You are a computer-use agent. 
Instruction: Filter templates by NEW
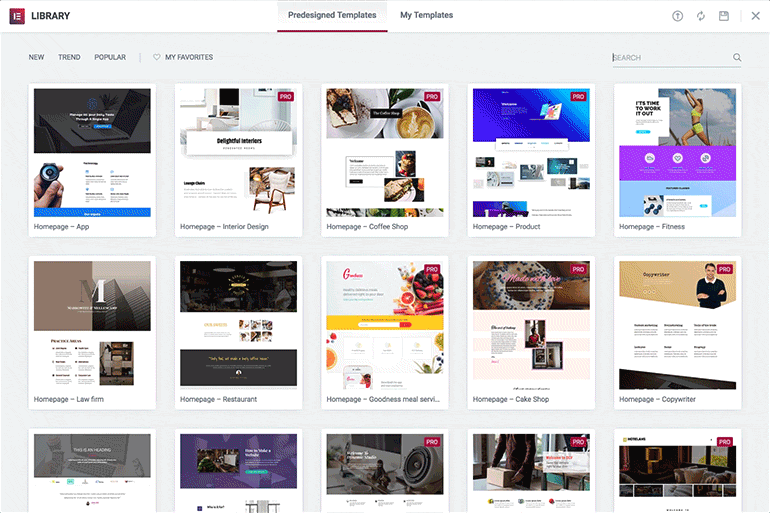click(36, 57)
